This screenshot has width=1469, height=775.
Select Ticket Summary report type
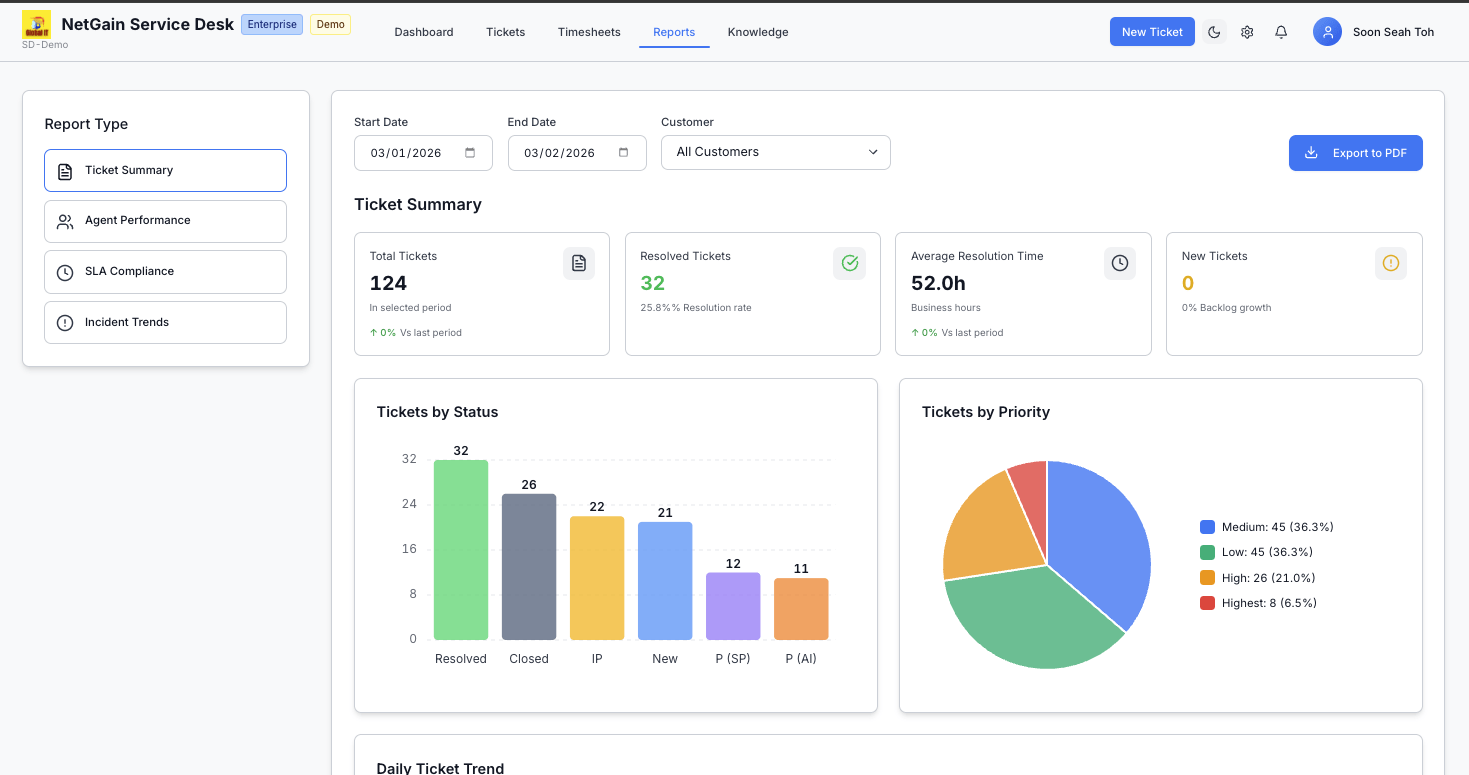coord(165,170)
